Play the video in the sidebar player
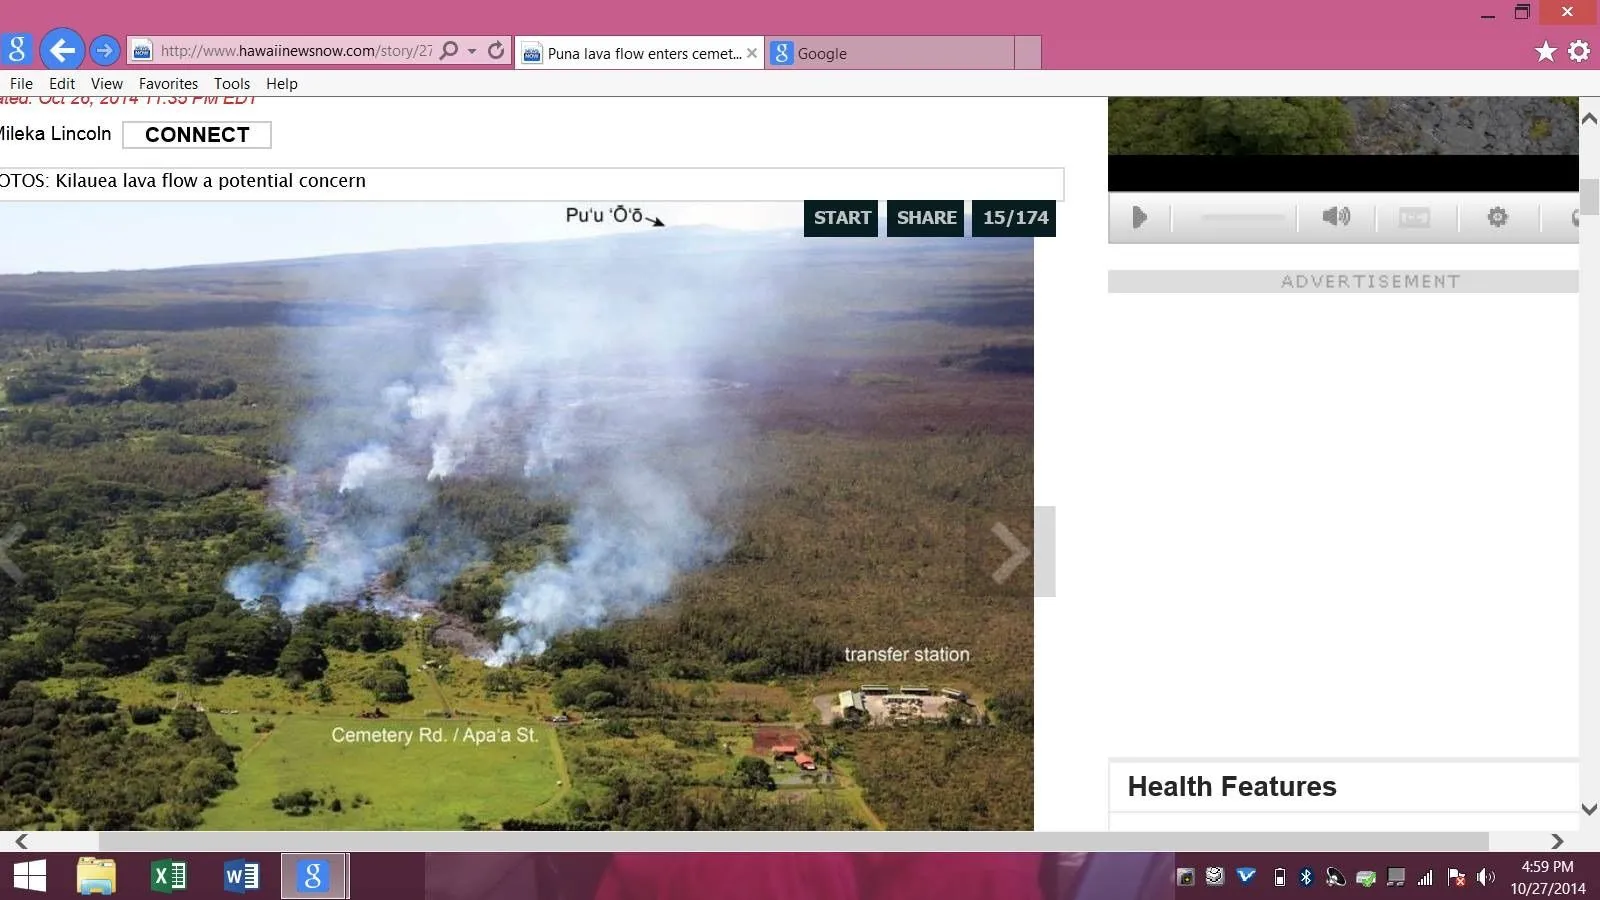 tap(1139, 217)
